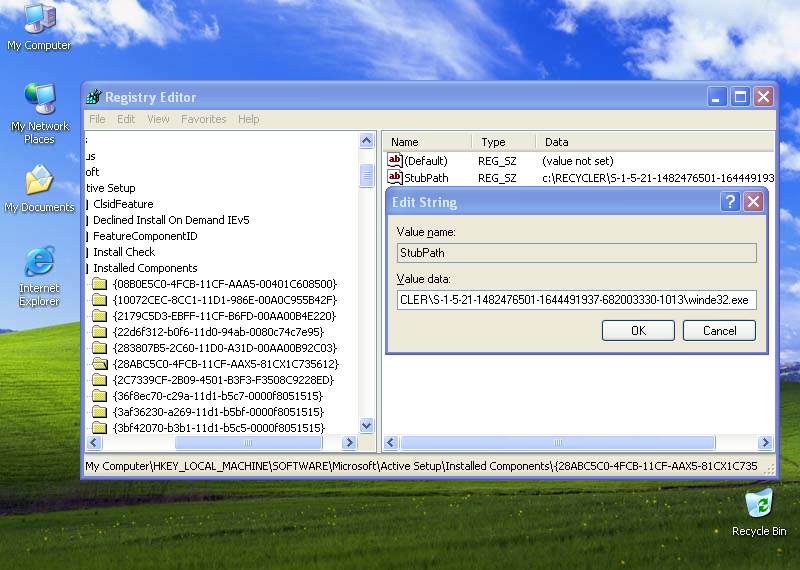The height and width of the screenshot is (570, 800).
Task: Select the Install Check key
Action: click(124, 252)
